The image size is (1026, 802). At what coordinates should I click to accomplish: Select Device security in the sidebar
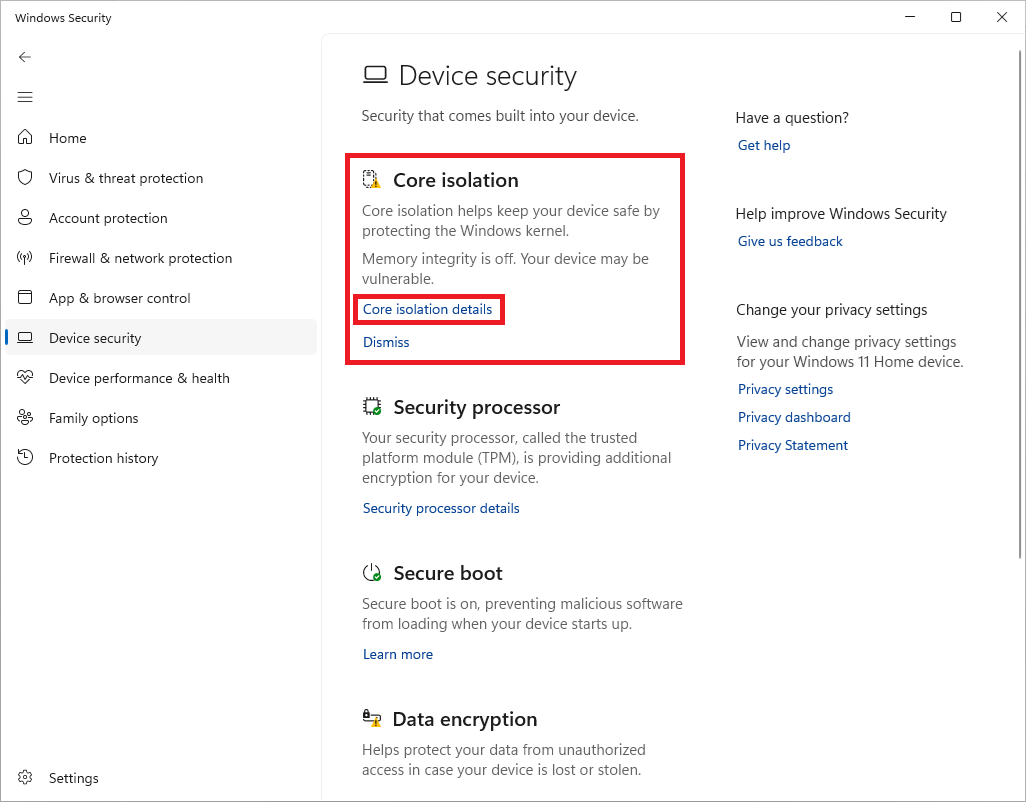pos(95,338)
